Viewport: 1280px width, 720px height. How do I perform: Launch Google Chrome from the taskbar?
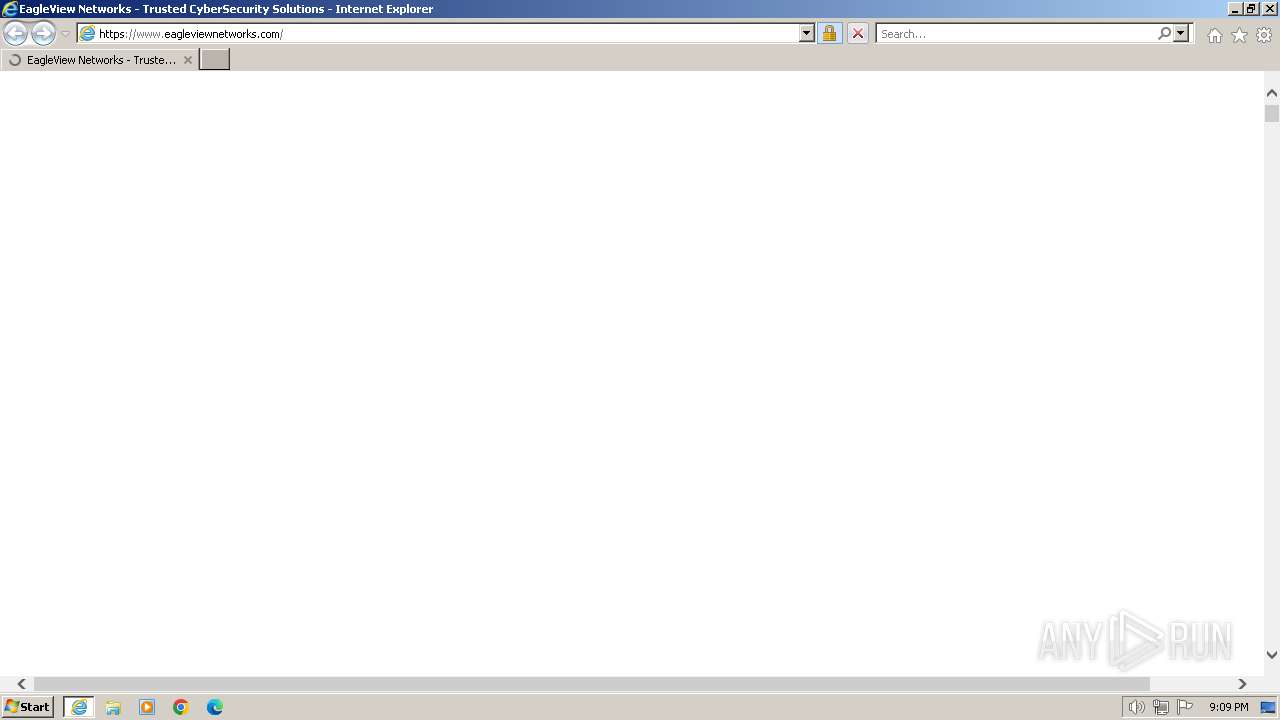point(181,707)
